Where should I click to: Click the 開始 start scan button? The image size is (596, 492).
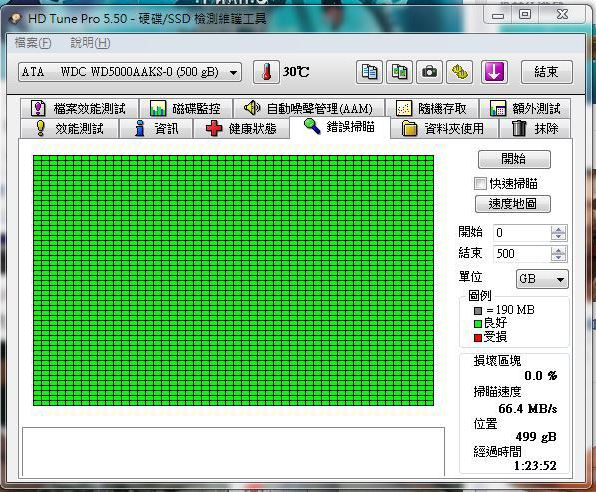click(514, 159)
